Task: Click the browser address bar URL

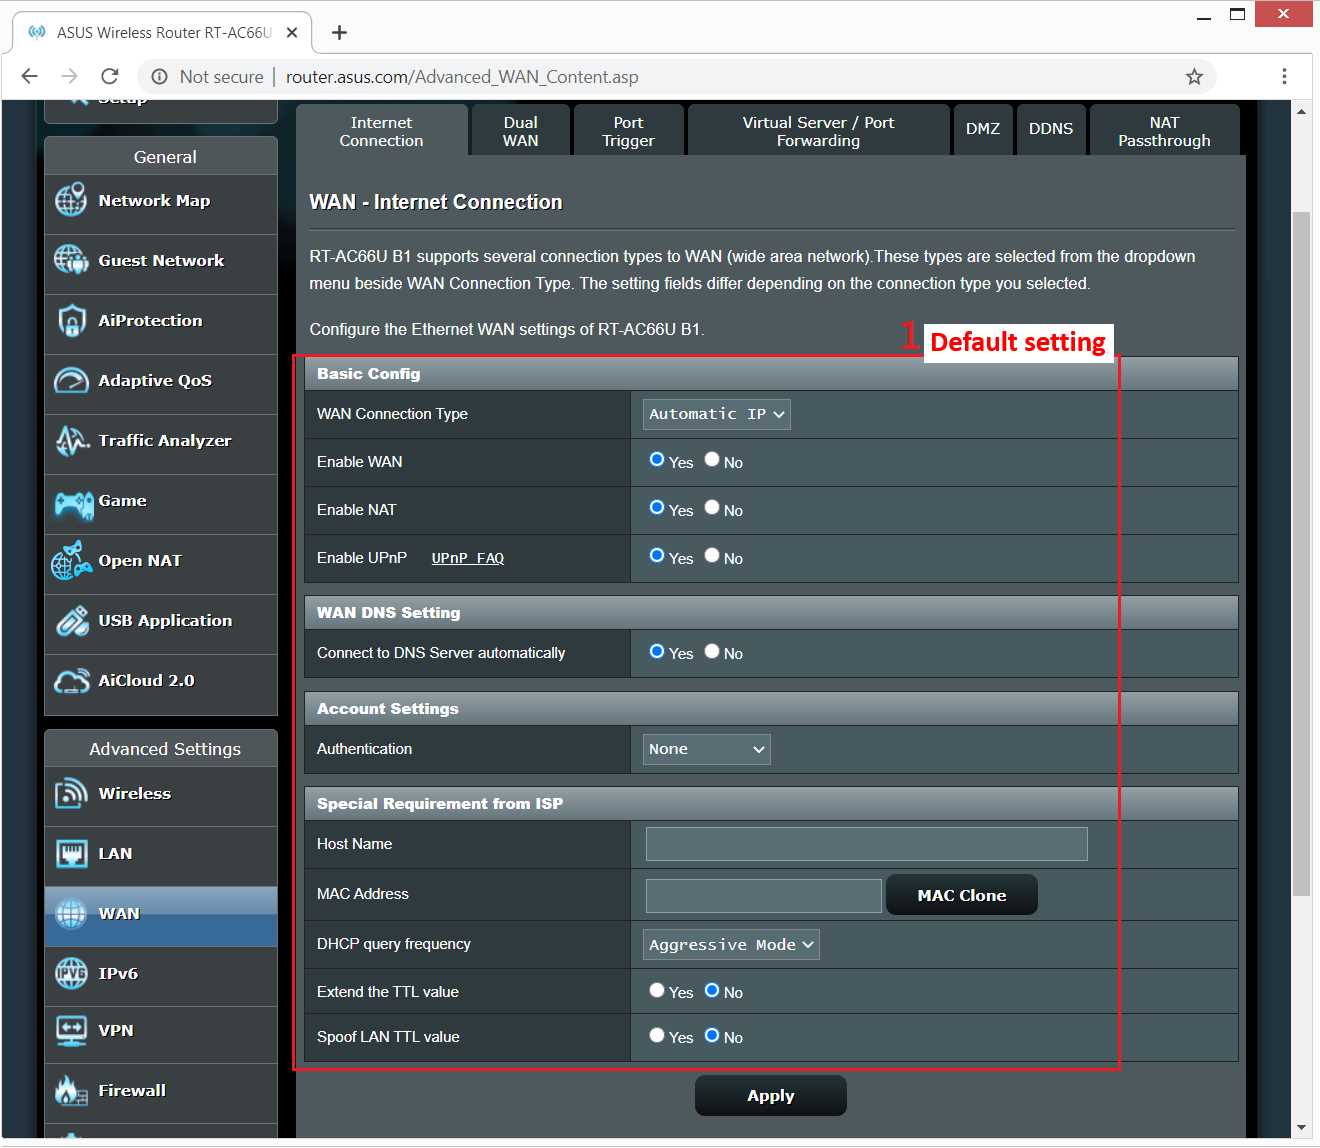Action: (462, 77)
